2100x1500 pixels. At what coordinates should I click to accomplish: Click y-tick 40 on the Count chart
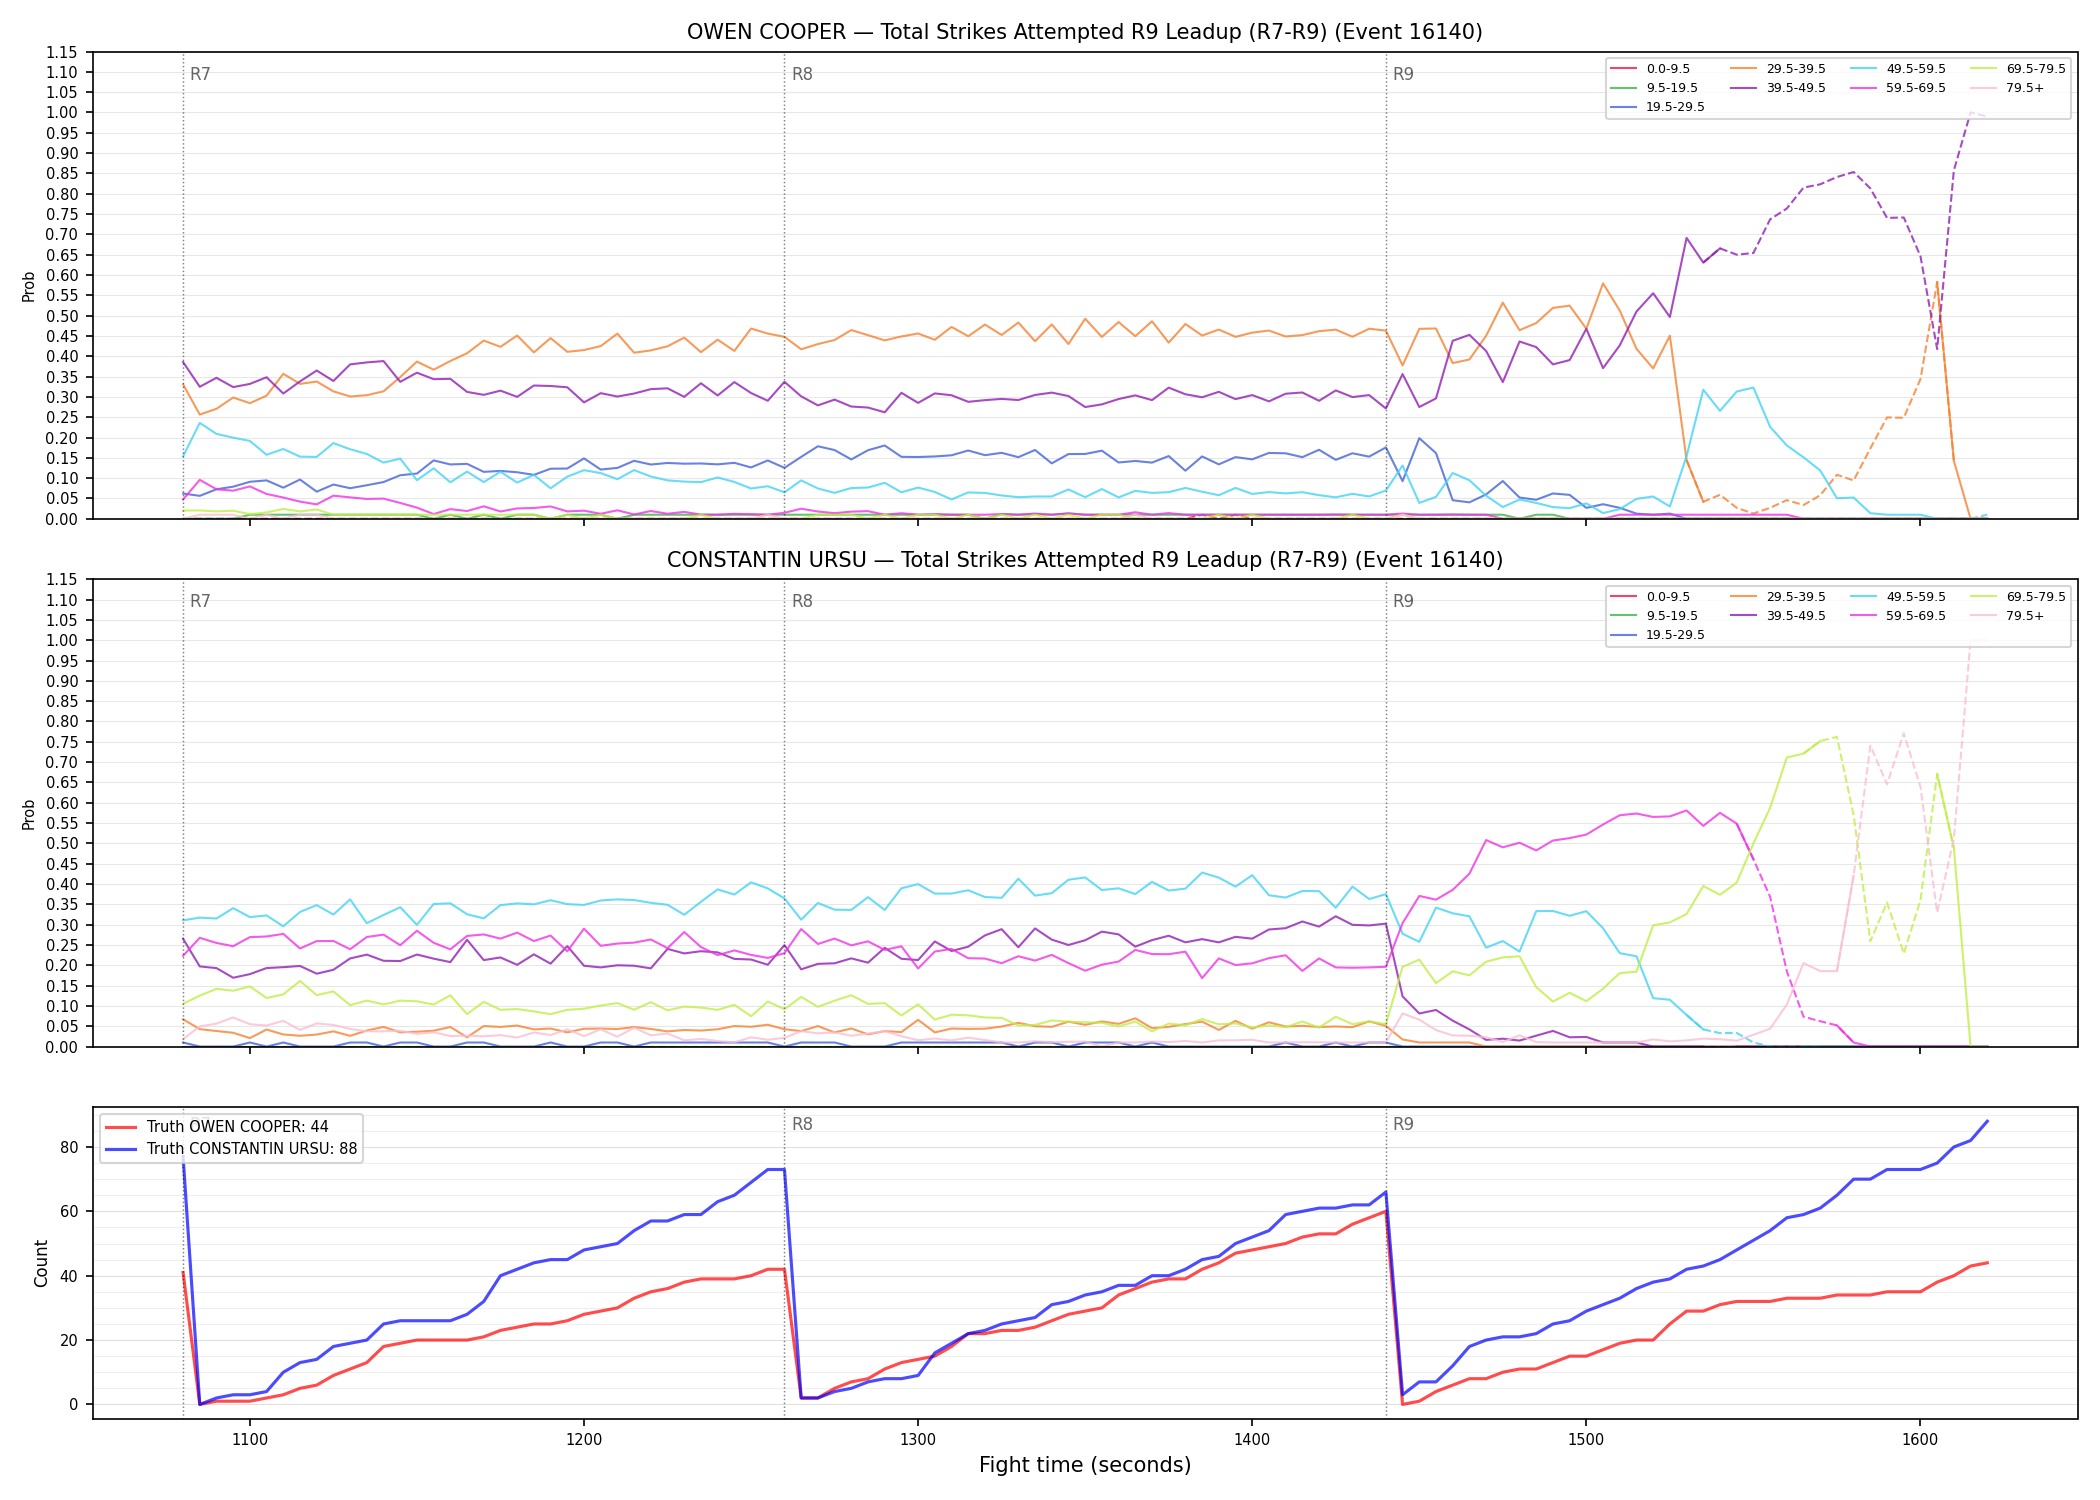[69, 1276]
